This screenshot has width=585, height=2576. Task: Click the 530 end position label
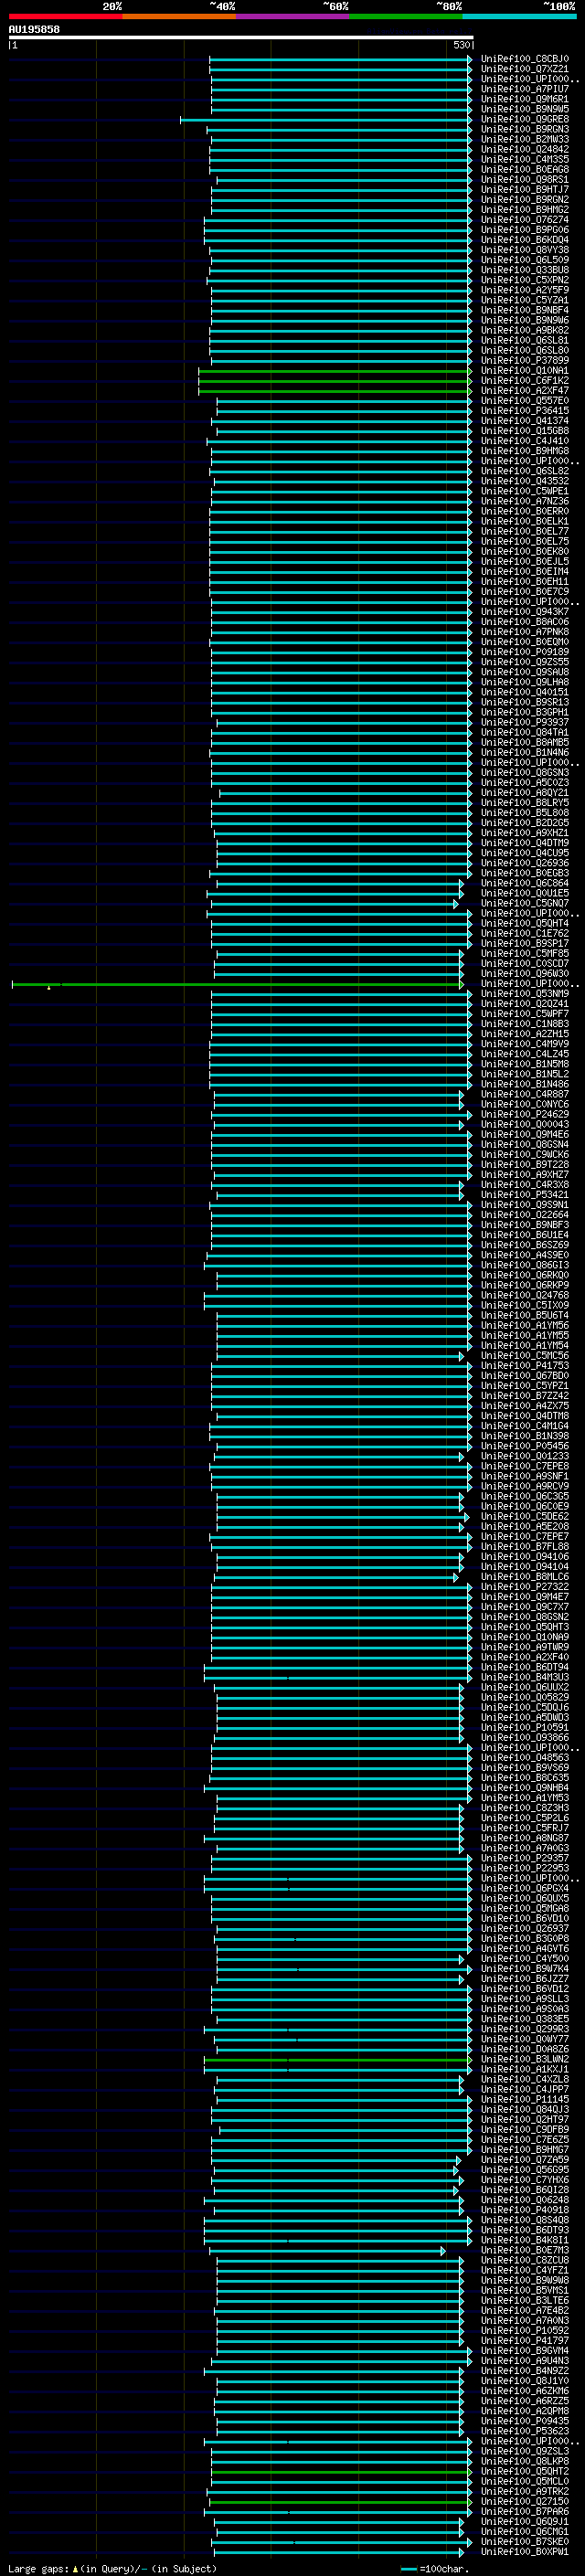(x=461, y=45)
